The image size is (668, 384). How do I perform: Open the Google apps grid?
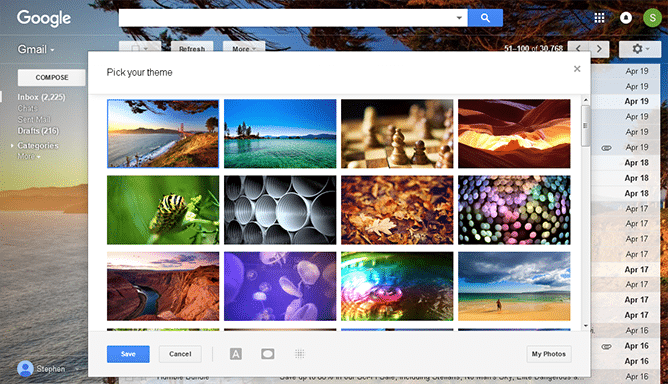pyautogui.click(x=599, y=17)
